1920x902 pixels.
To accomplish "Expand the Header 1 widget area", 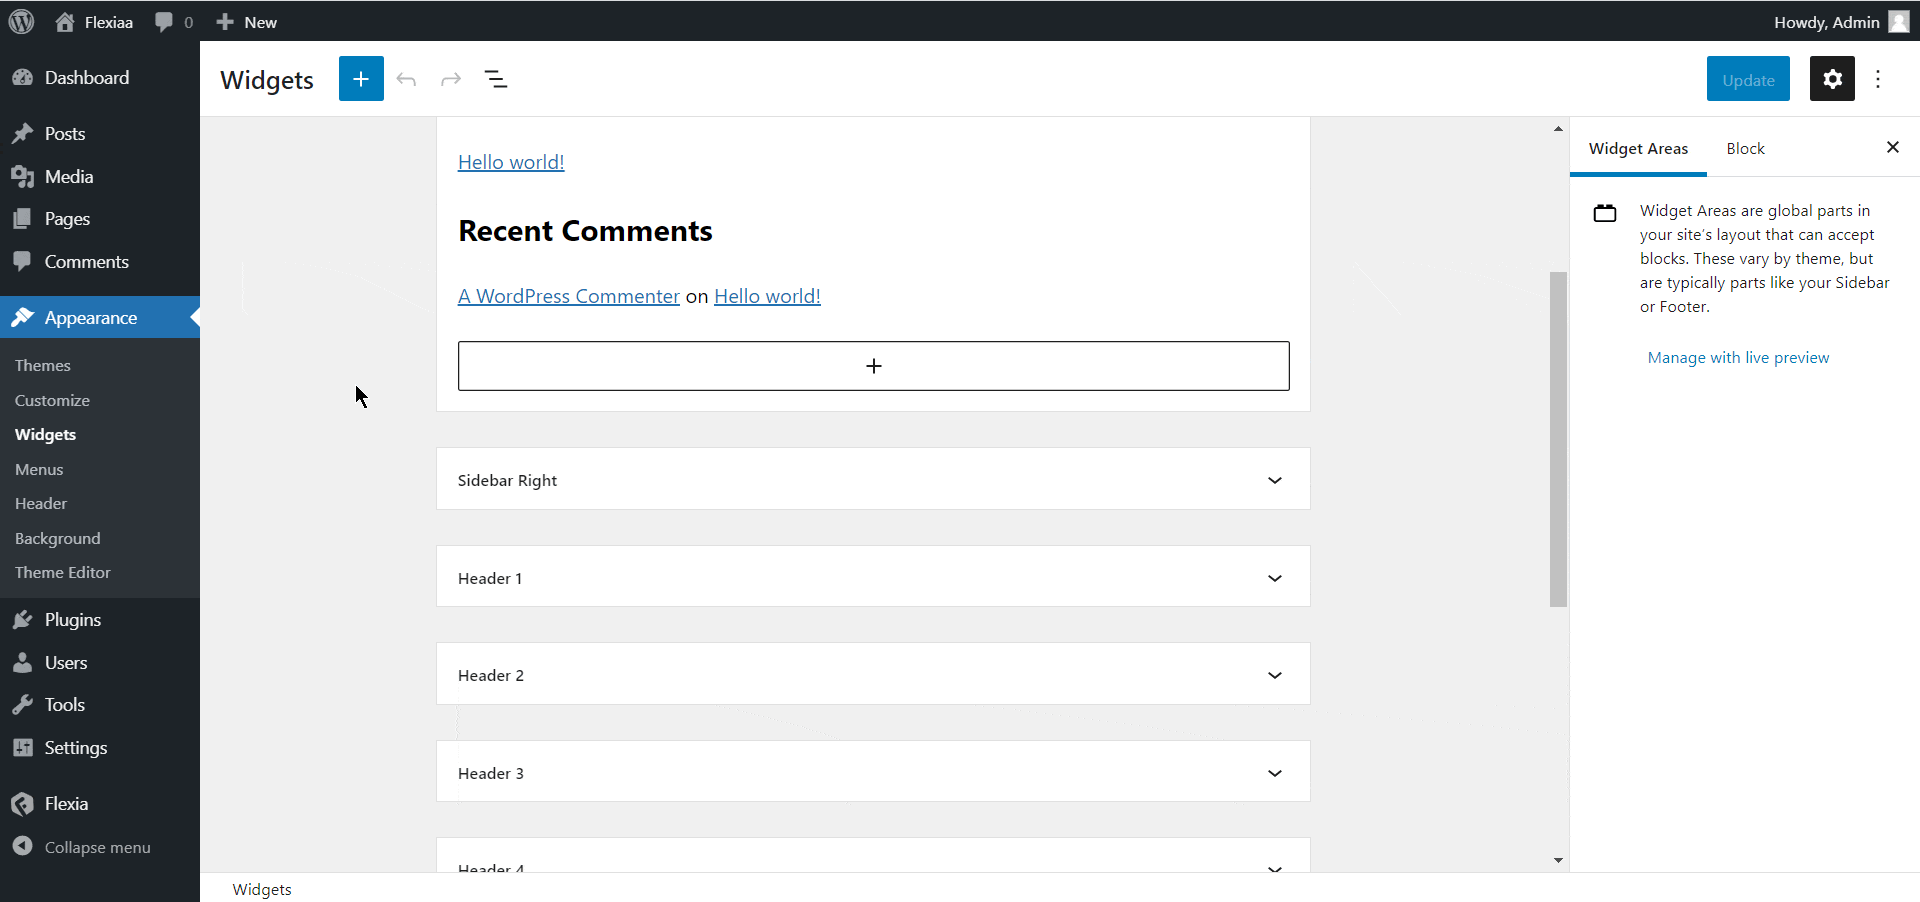I will pos(1274,578).
